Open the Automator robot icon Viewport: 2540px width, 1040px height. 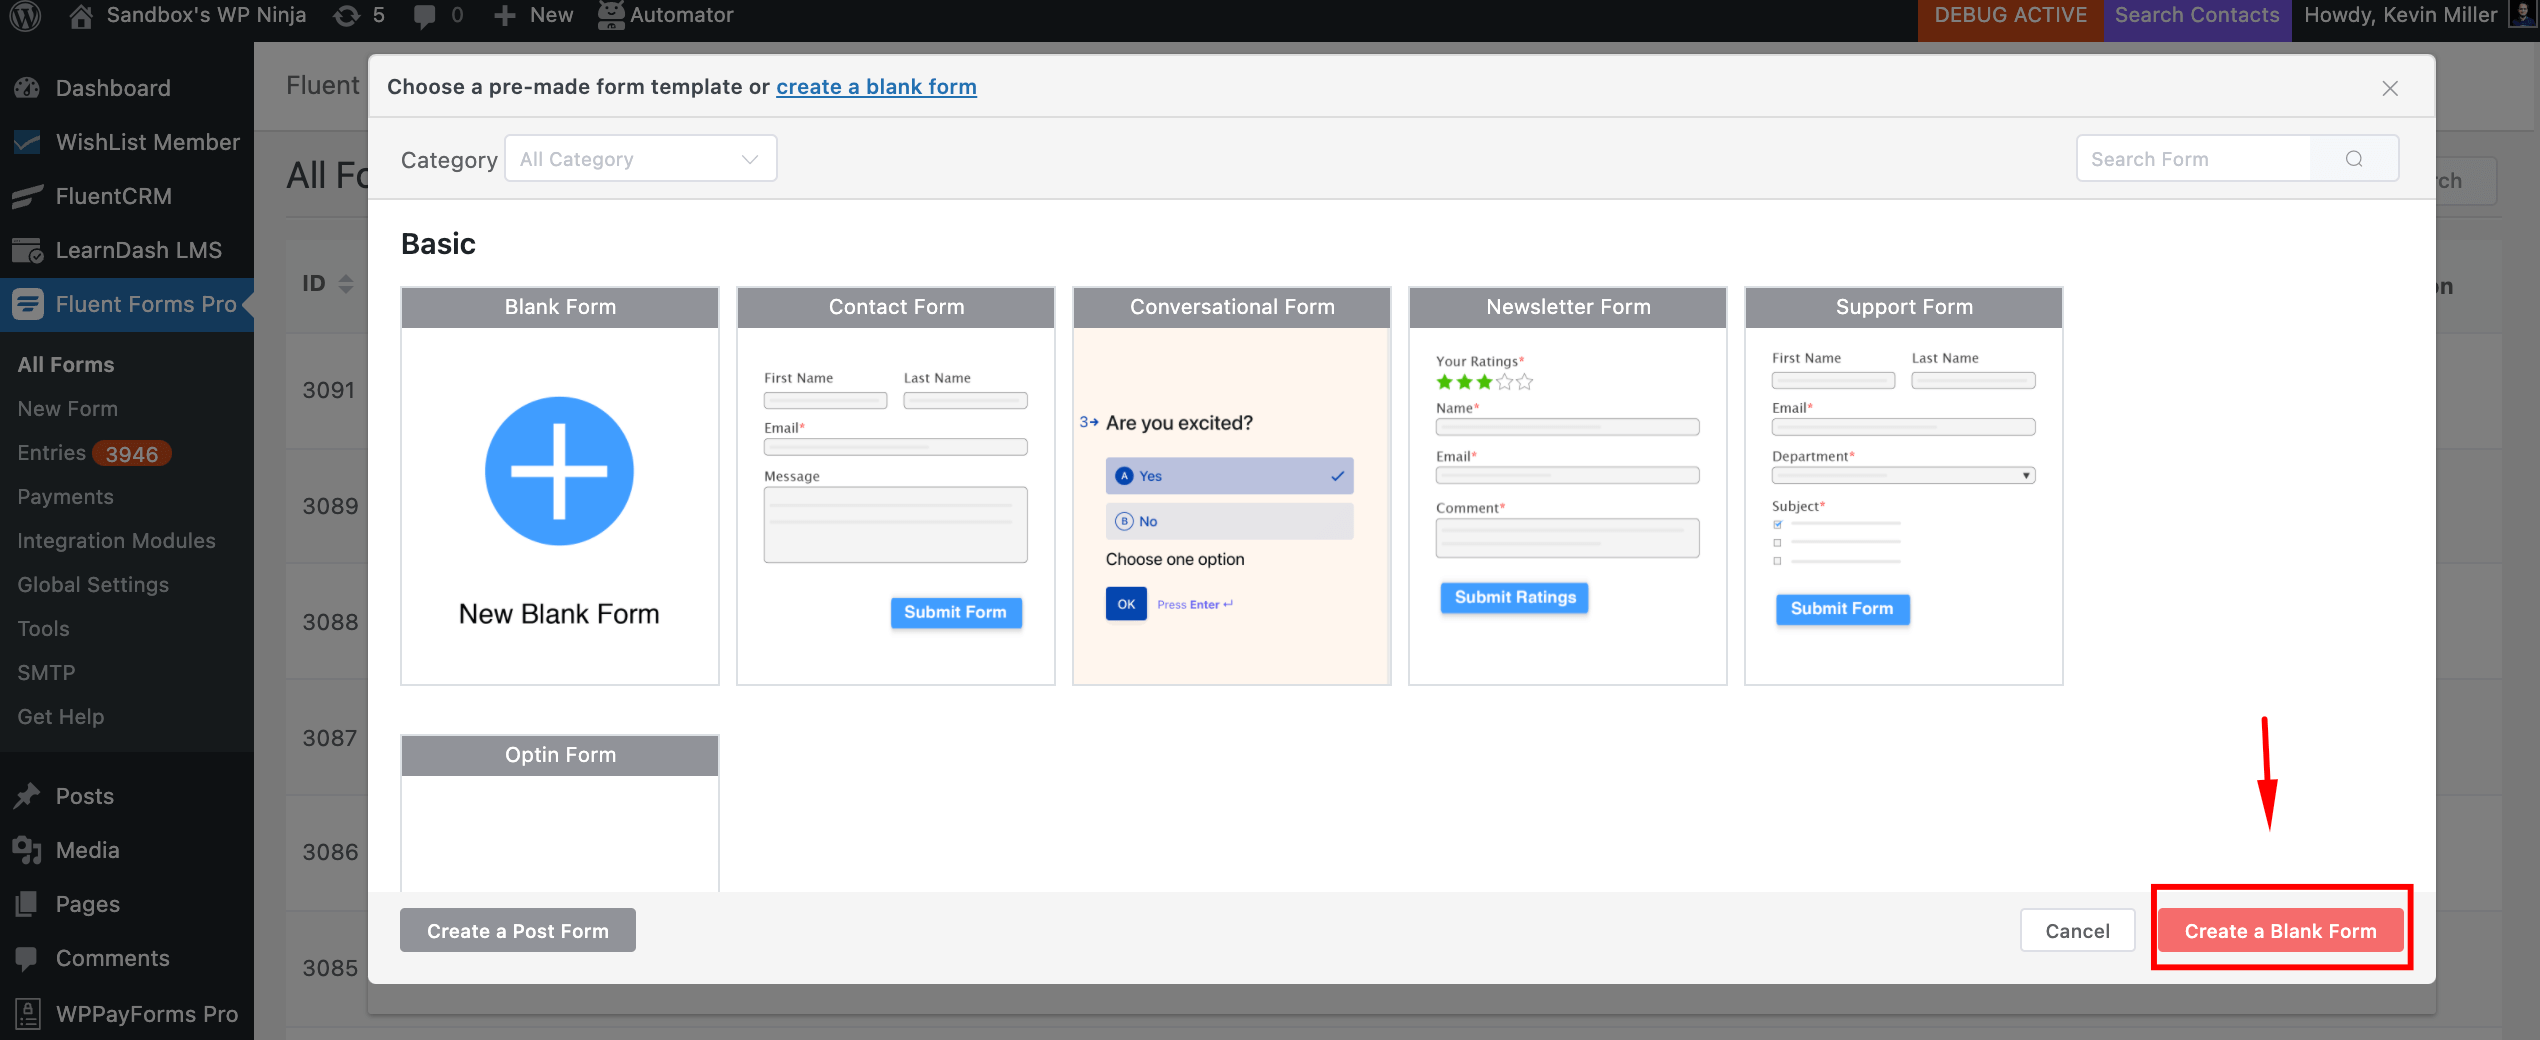pos(610,15)
